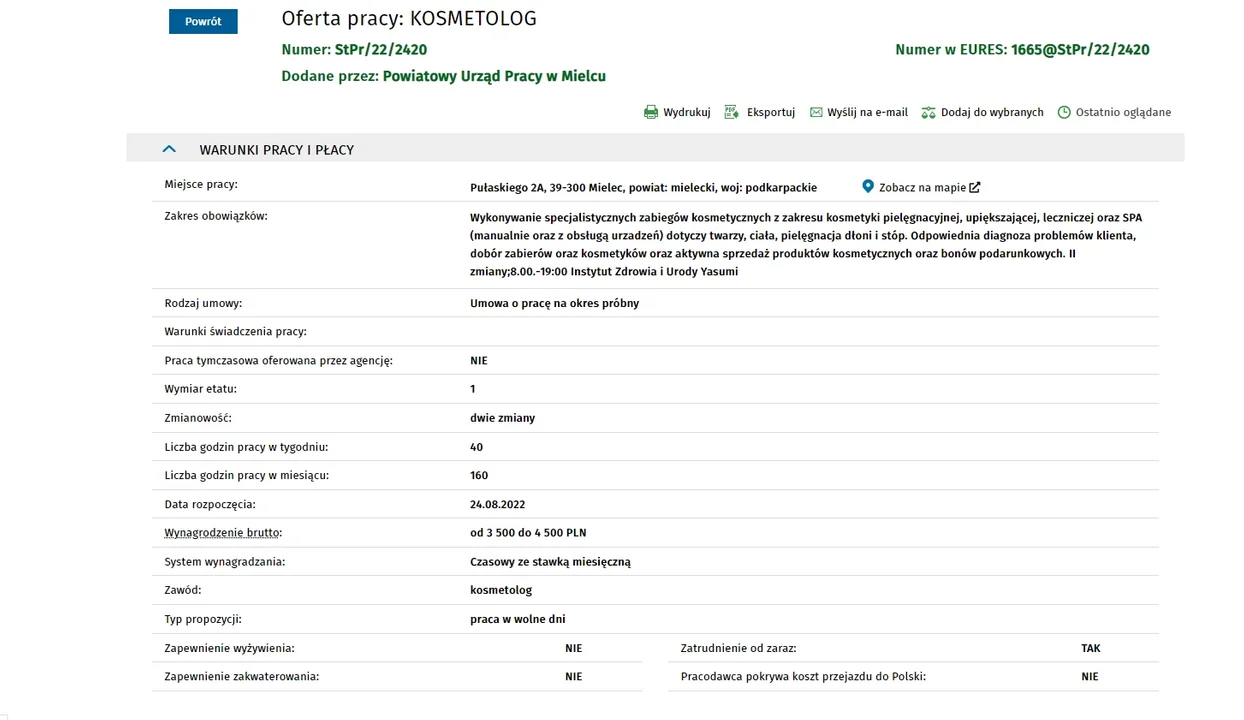The height and width of the screenshot is (720, 1244).
Task: Click the Wynagrodzenie brutto label
Action: [x=223, y=533]
